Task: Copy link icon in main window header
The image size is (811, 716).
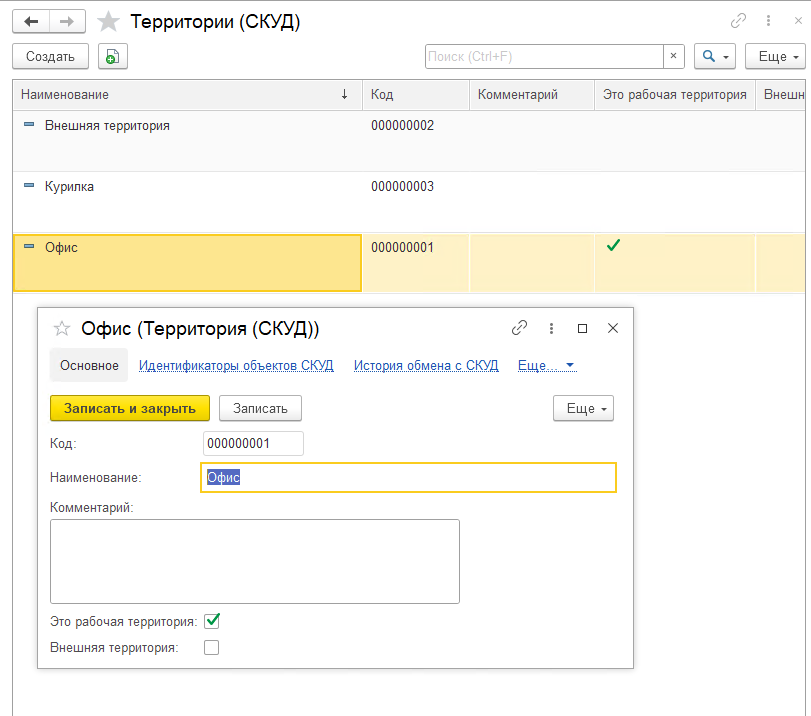Action: [739, 21]
